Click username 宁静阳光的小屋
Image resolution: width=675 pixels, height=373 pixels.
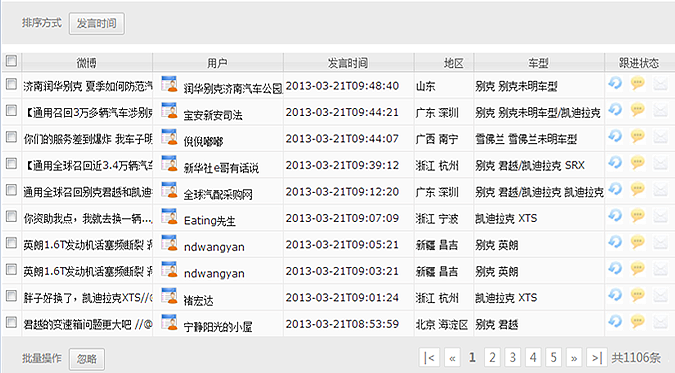pos(218,327)
